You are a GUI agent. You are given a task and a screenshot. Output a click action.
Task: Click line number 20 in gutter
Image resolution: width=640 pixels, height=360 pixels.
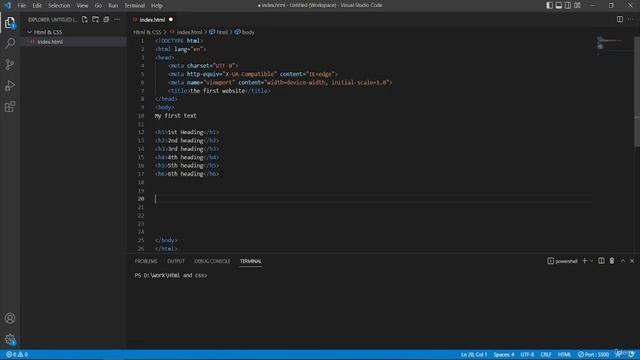pos(141,199)
